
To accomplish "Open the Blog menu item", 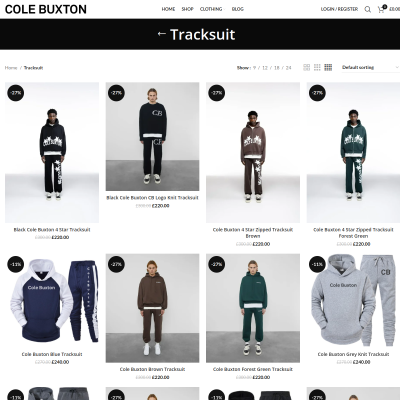I will [238, 9].
